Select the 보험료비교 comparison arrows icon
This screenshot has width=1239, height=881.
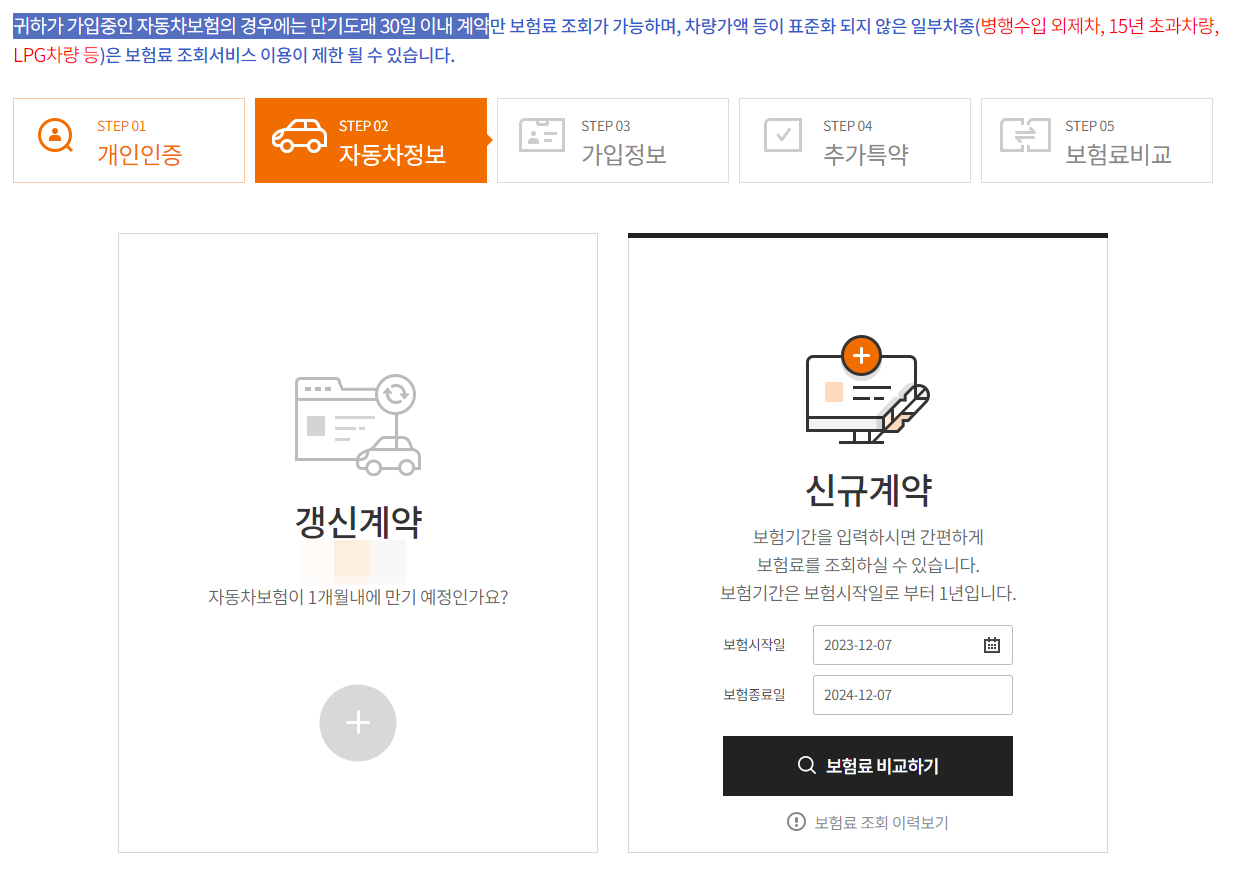point(1027,135)
